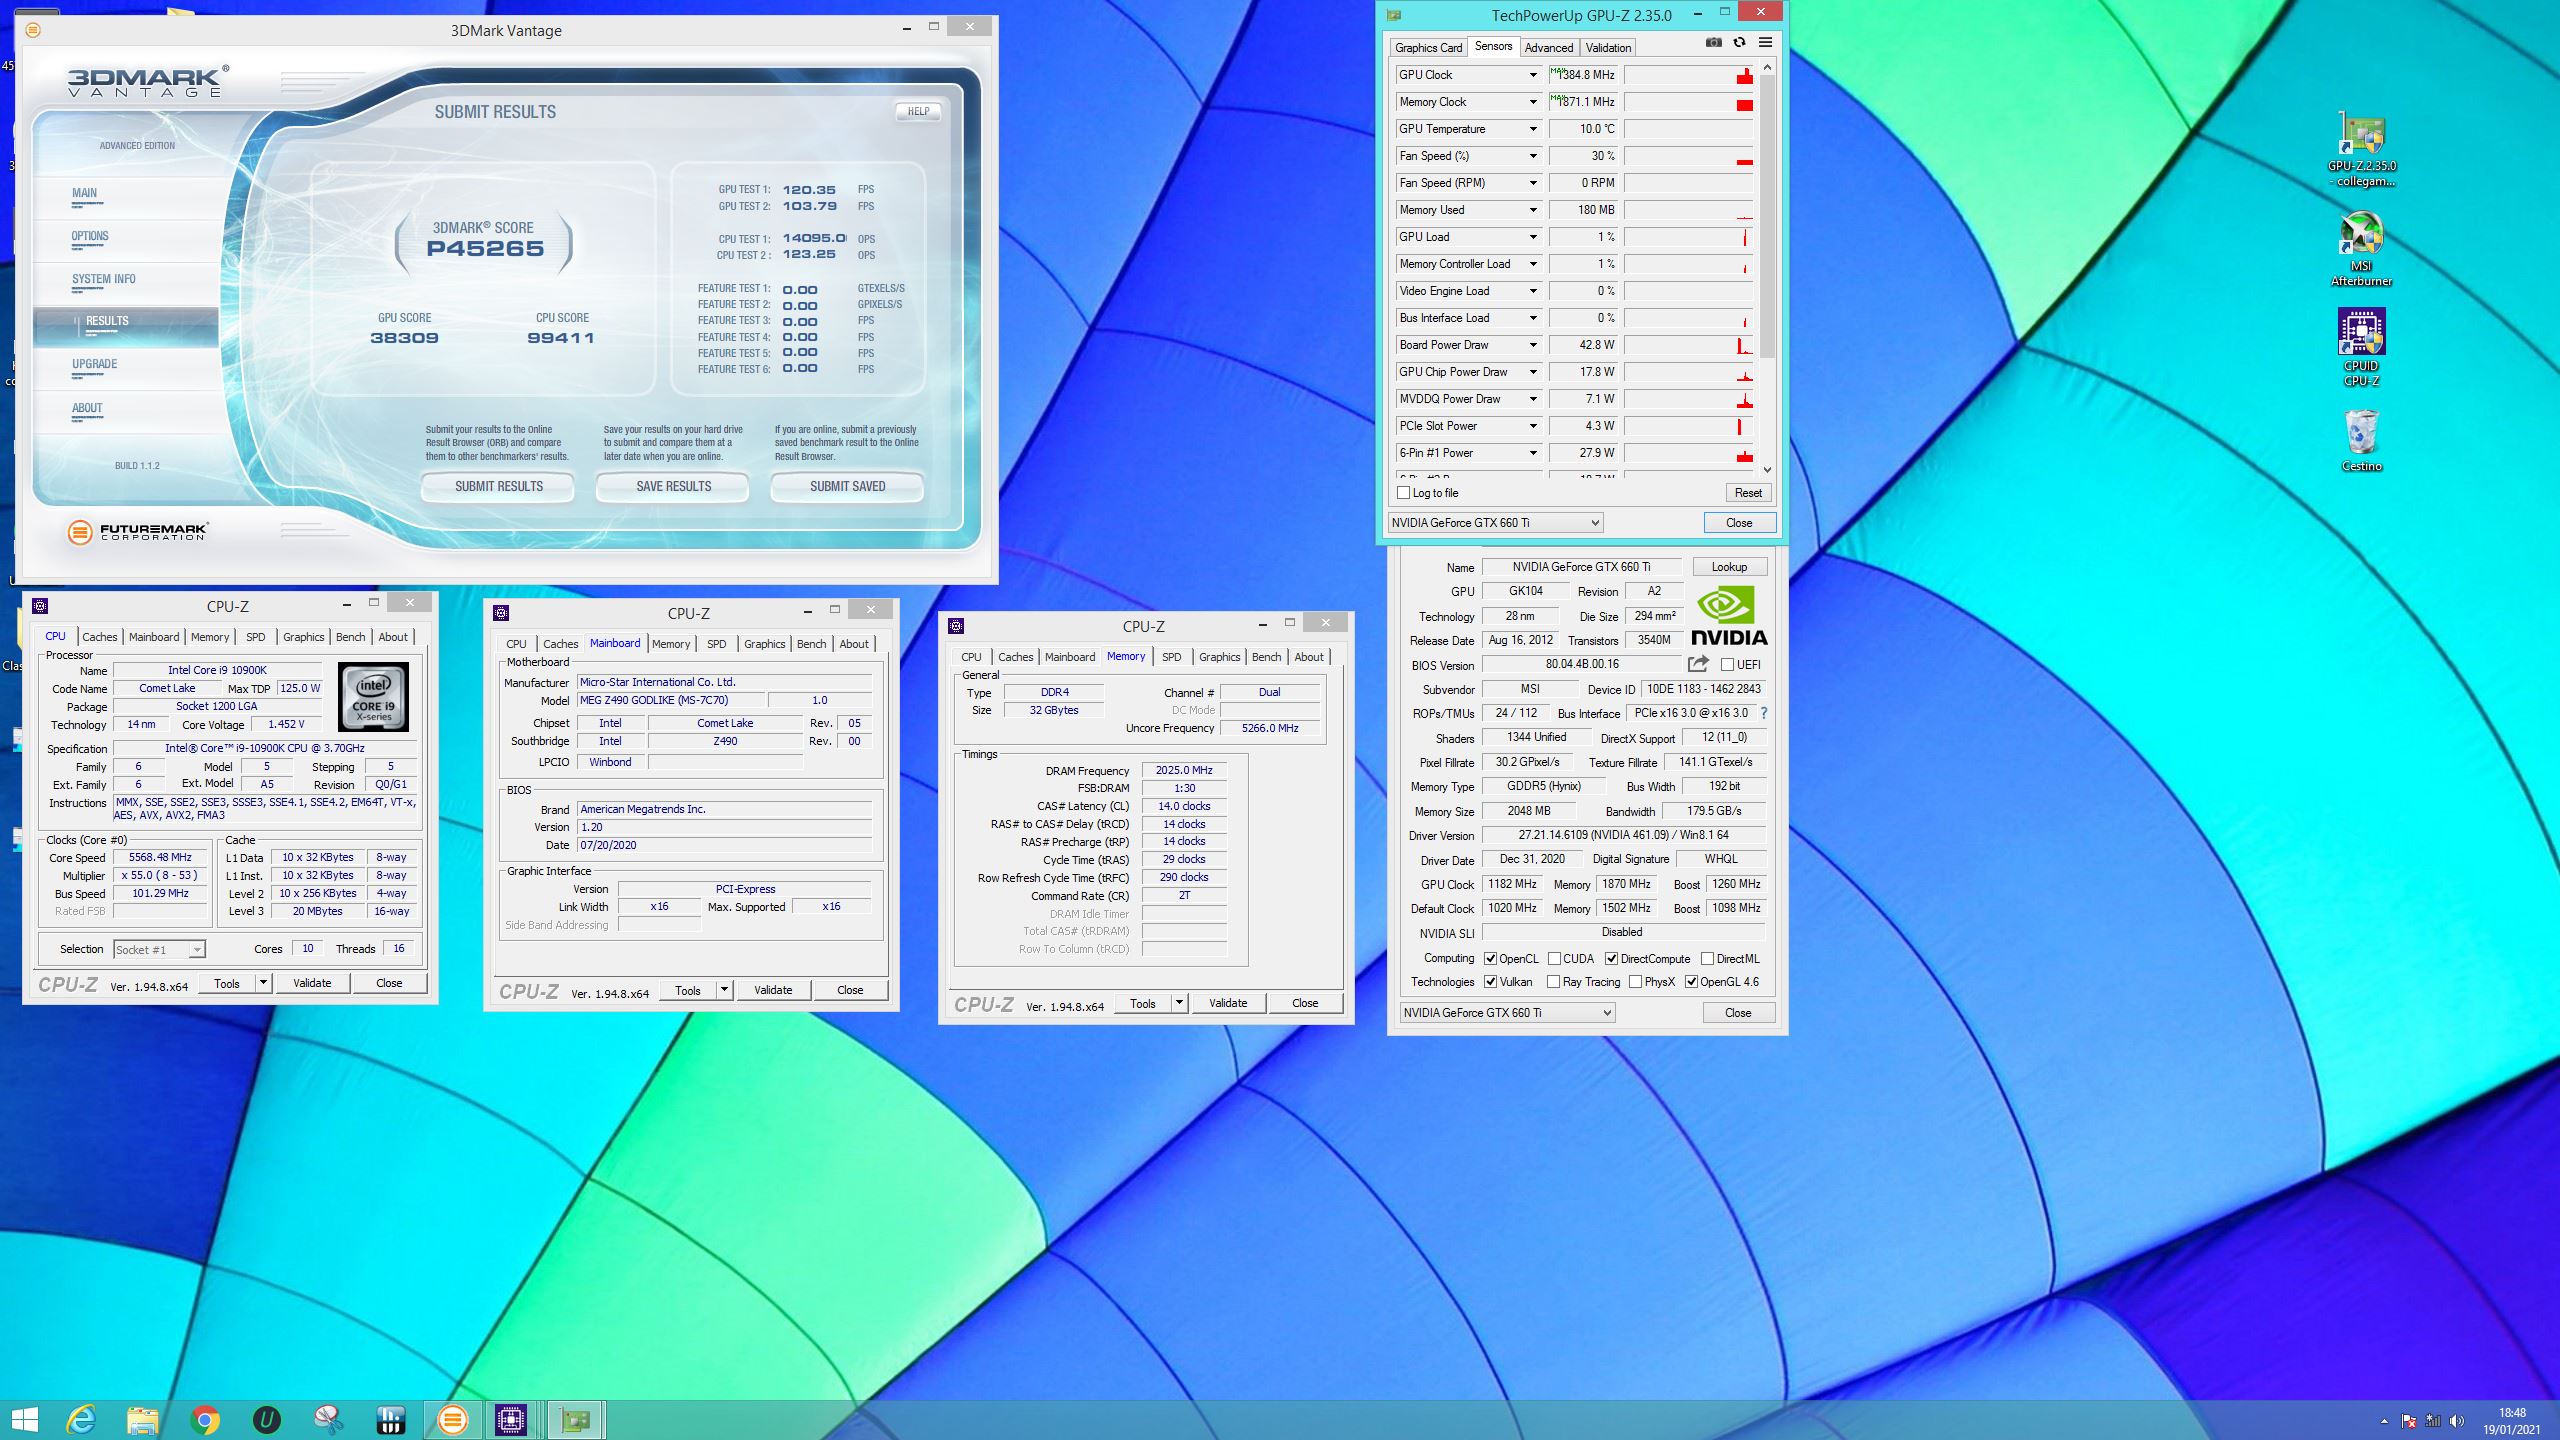Screen dimensions: 2560x1440
Task: Open the Board Power Draw sensor dropdown
Action: click(x=1532, y=345)
